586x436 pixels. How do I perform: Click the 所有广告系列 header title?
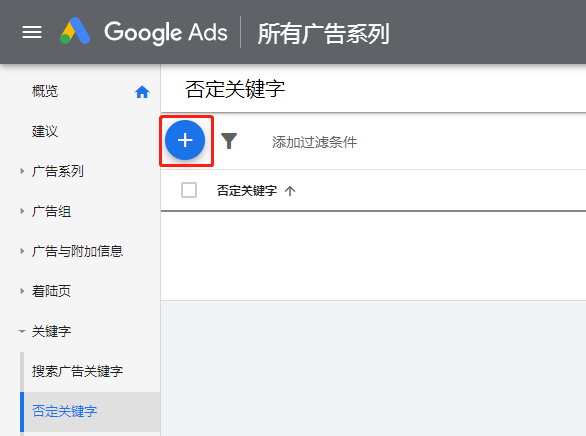[x=324, y=33]
